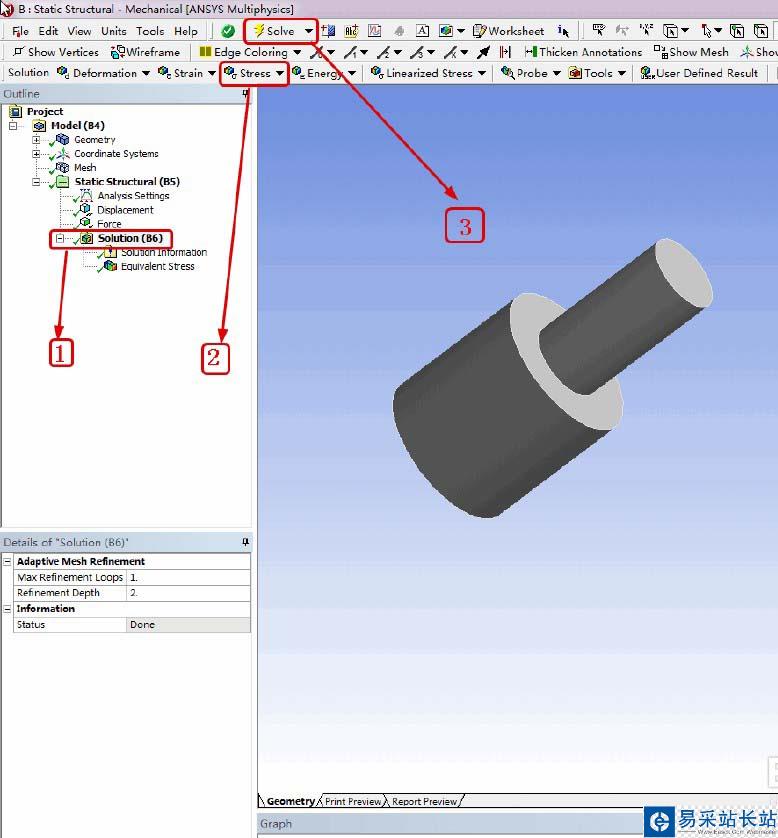Edit Max Refinement Loops value field
The image size is (778, 838).
click(188, 577)
